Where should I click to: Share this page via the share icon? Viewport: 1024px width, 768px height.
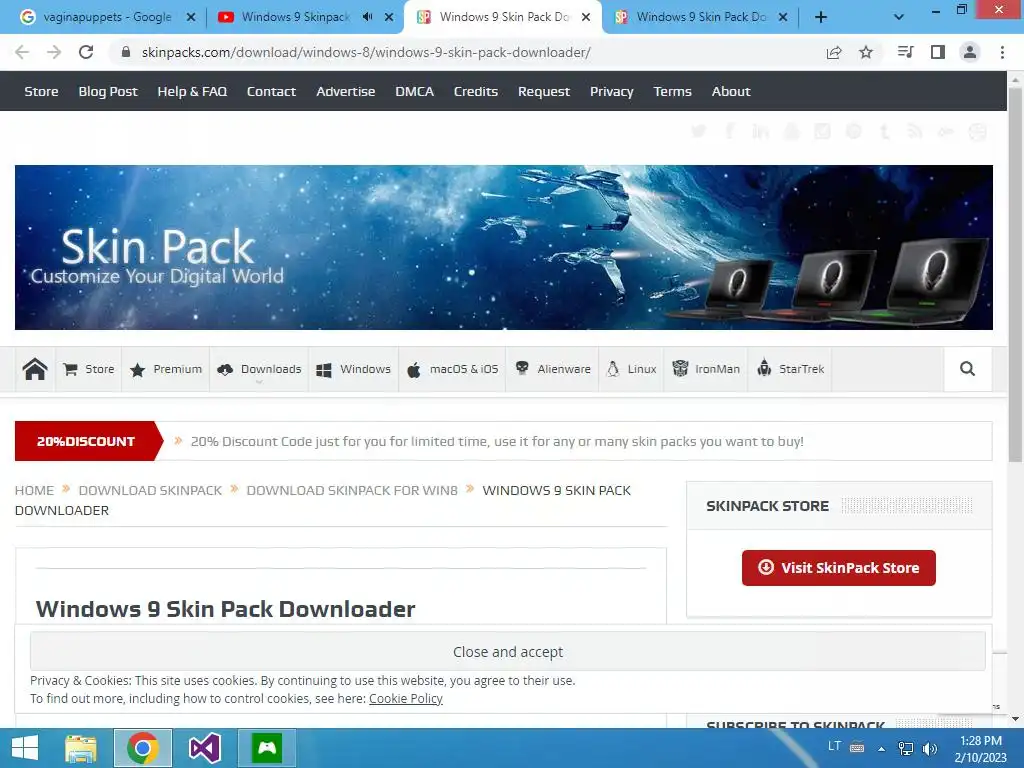pos(834,53)
